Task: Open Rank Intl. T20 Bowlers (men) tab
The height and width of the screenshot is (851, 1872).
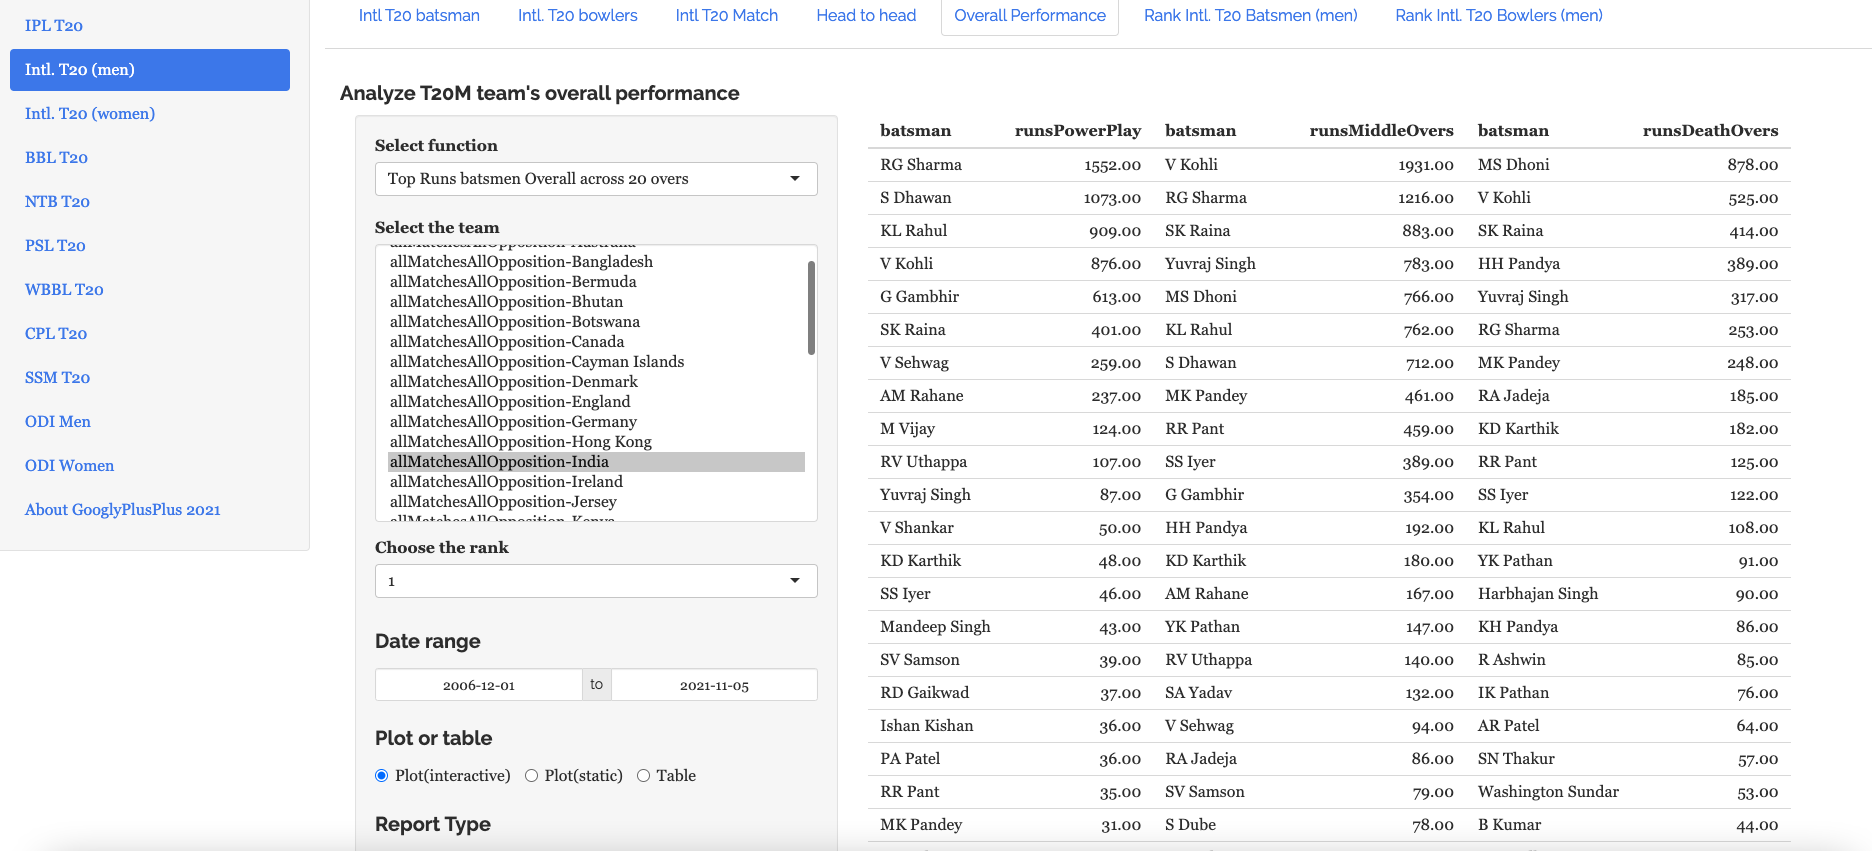Action: 1498,16
